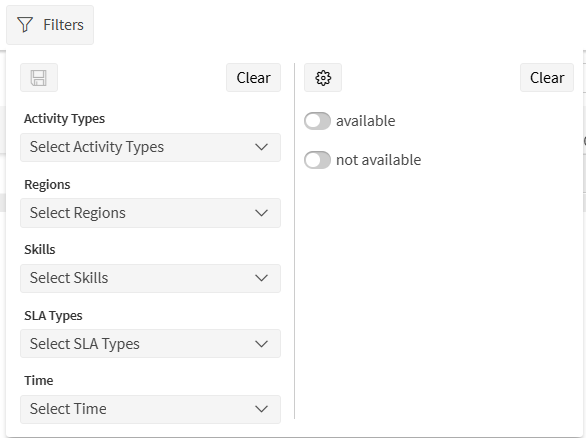This screenshot has width=586, height=438.
Task: Toggle the not available switch
Action: 317,160
